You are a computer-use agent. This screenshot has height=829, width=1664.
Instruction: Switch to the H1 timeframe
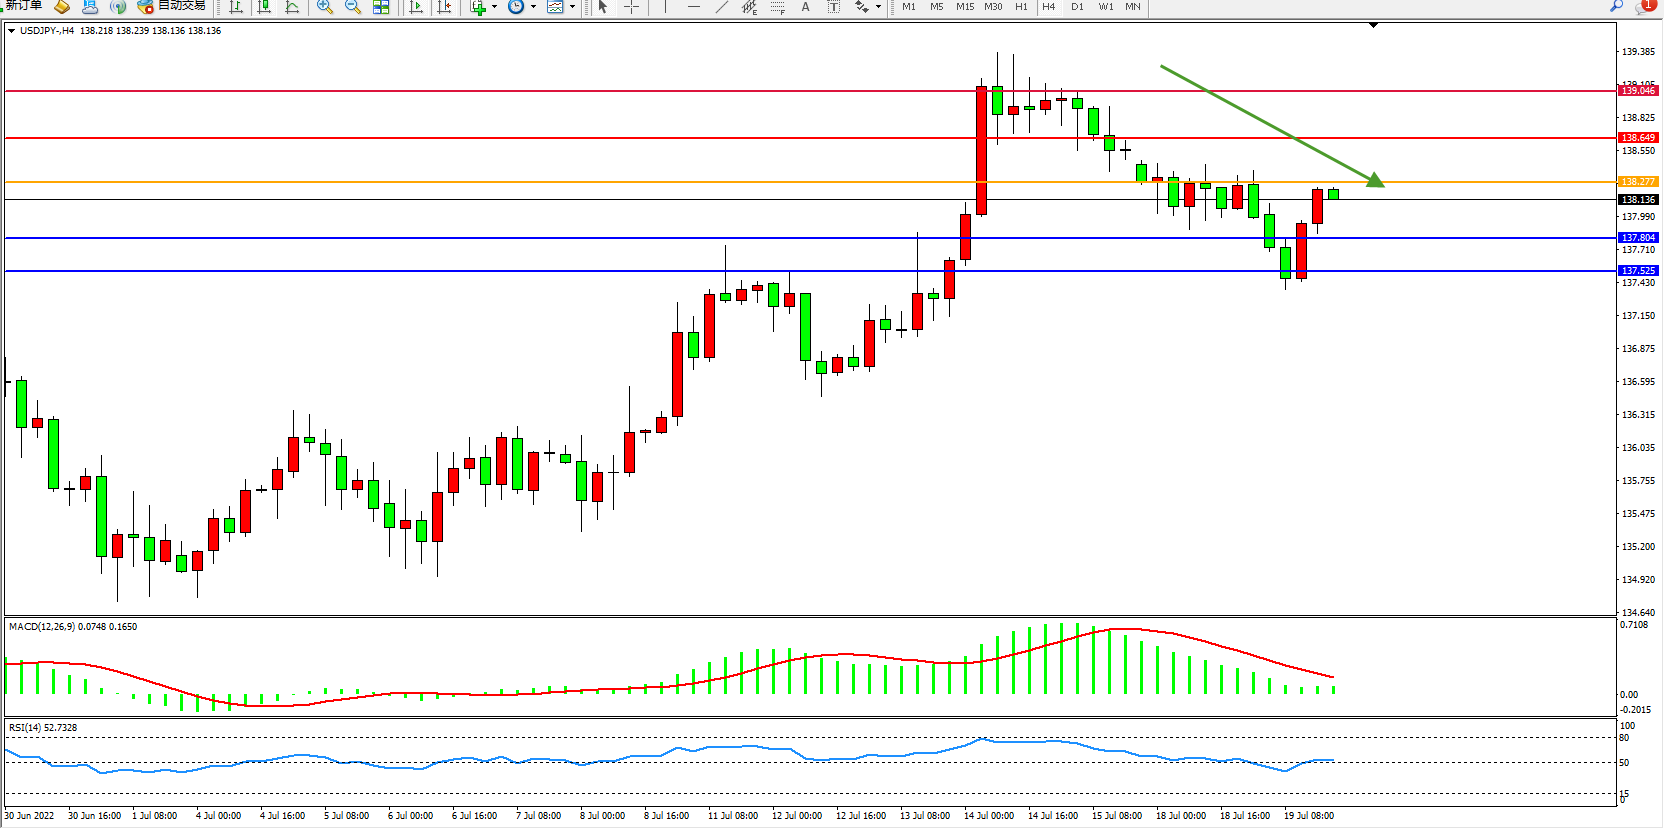(1021, 7)
